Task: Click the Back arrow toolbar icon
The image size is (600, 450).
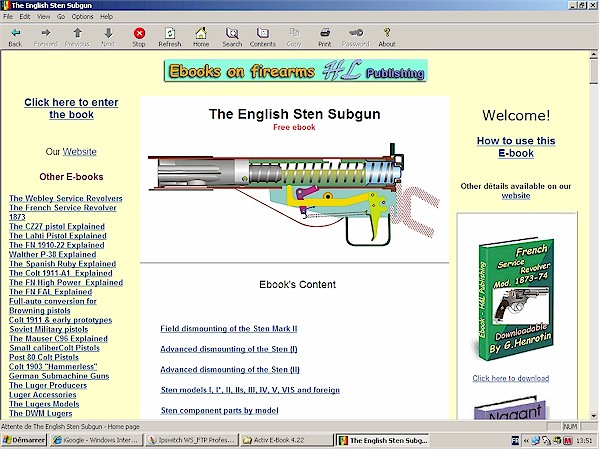Action: [x=15, y=33]
